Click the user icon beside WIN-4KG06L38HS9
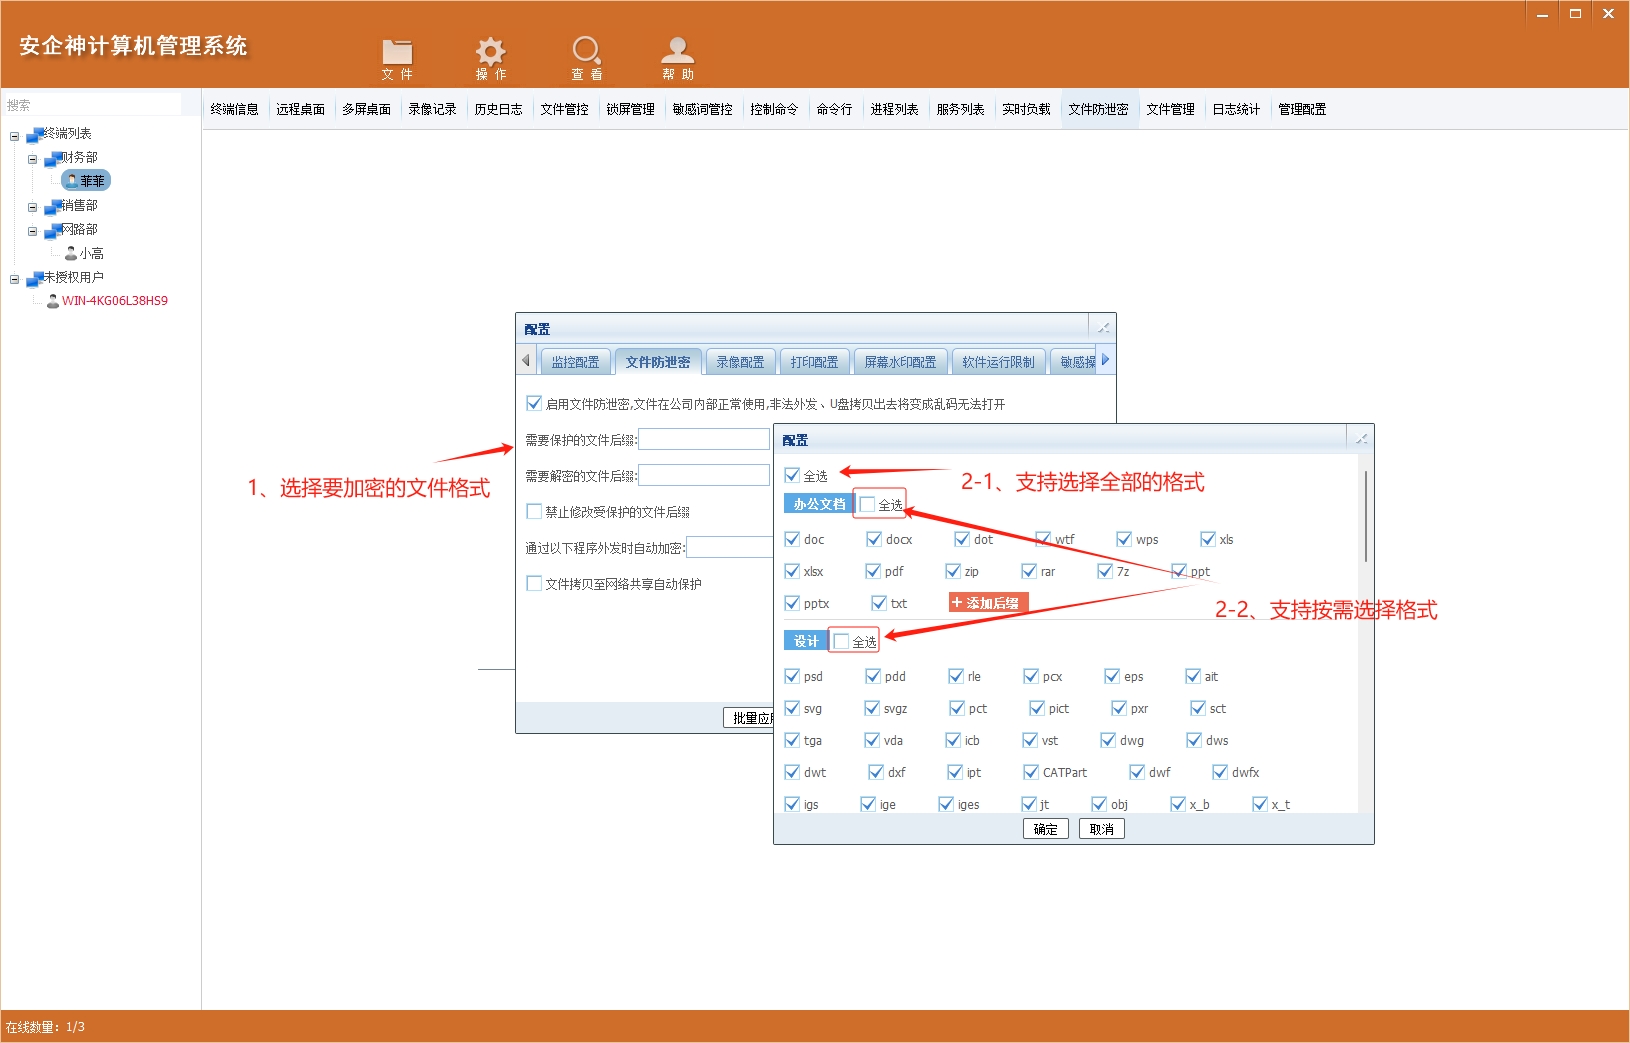Screen dimensions: 1630x1043 (53, 301)
